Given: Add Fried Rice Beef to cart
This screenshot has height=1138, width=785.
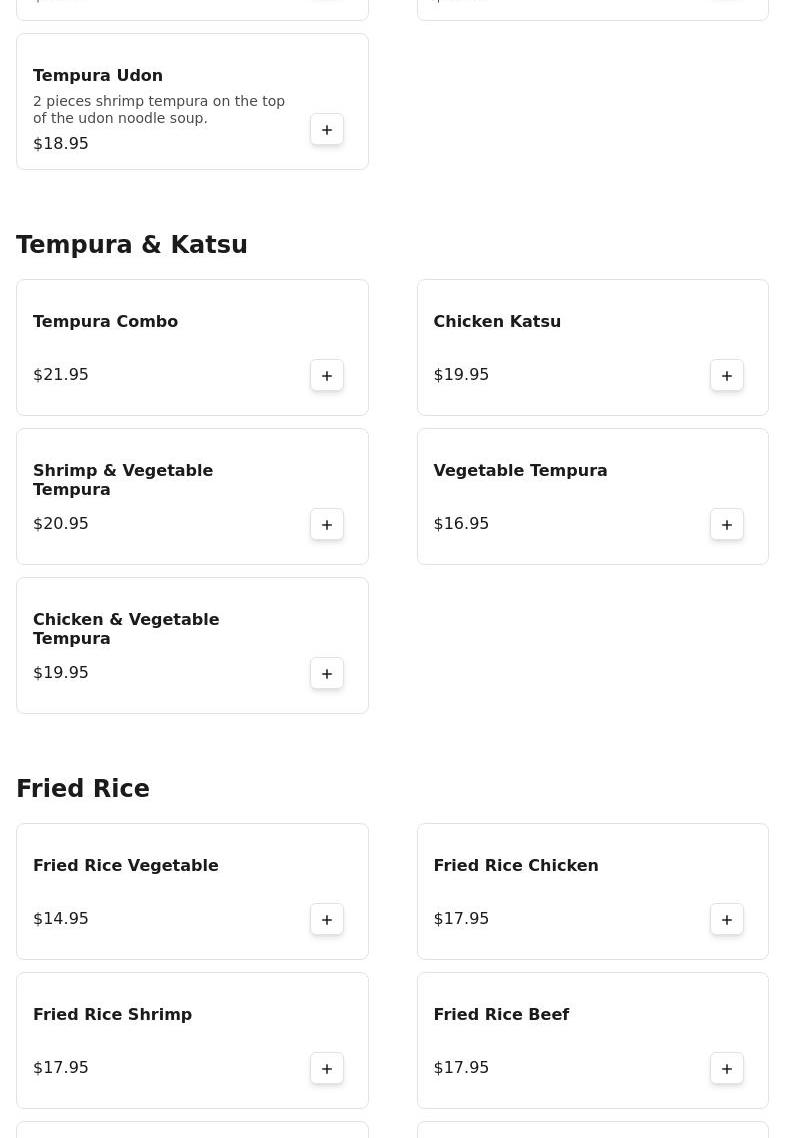Looking at the screenshot, I should (x=727, y=1069).
